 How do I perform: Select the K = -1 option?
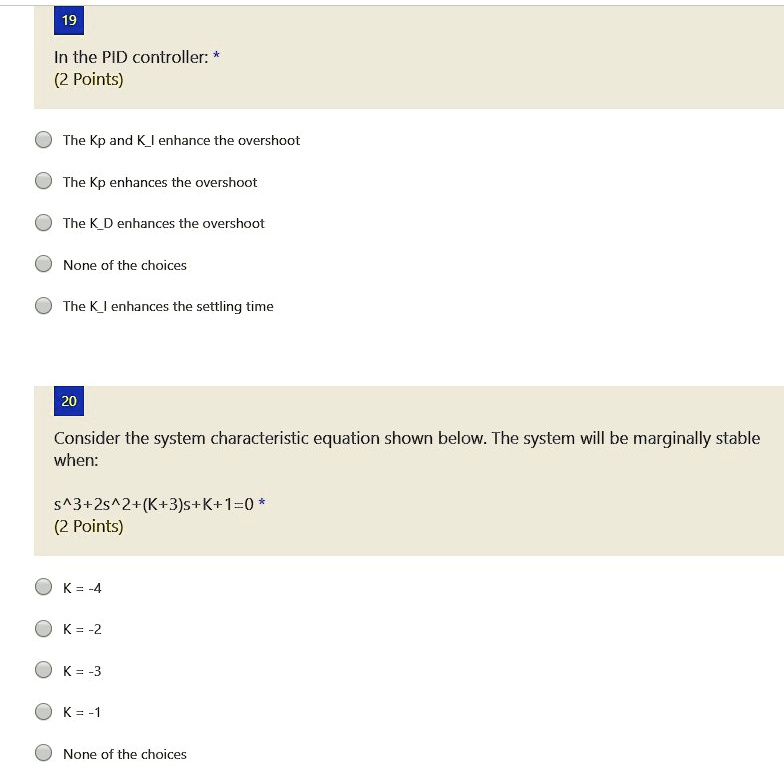tap(44, 712)
